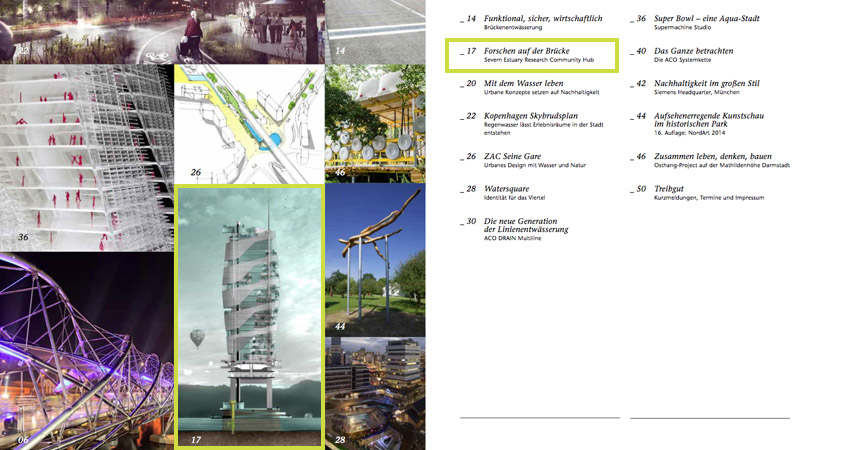This screenshot has width=850, height=450.
Task: Go to article 'Zusammen leben, denken, bauen'
Action: (x=712, y=156)
